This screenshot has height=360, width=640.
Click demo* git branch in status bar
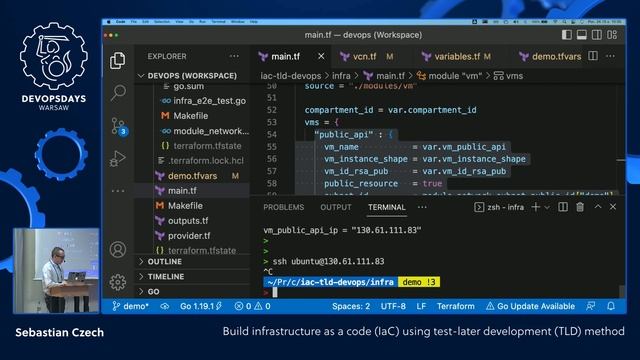click(x=131, y=306)
